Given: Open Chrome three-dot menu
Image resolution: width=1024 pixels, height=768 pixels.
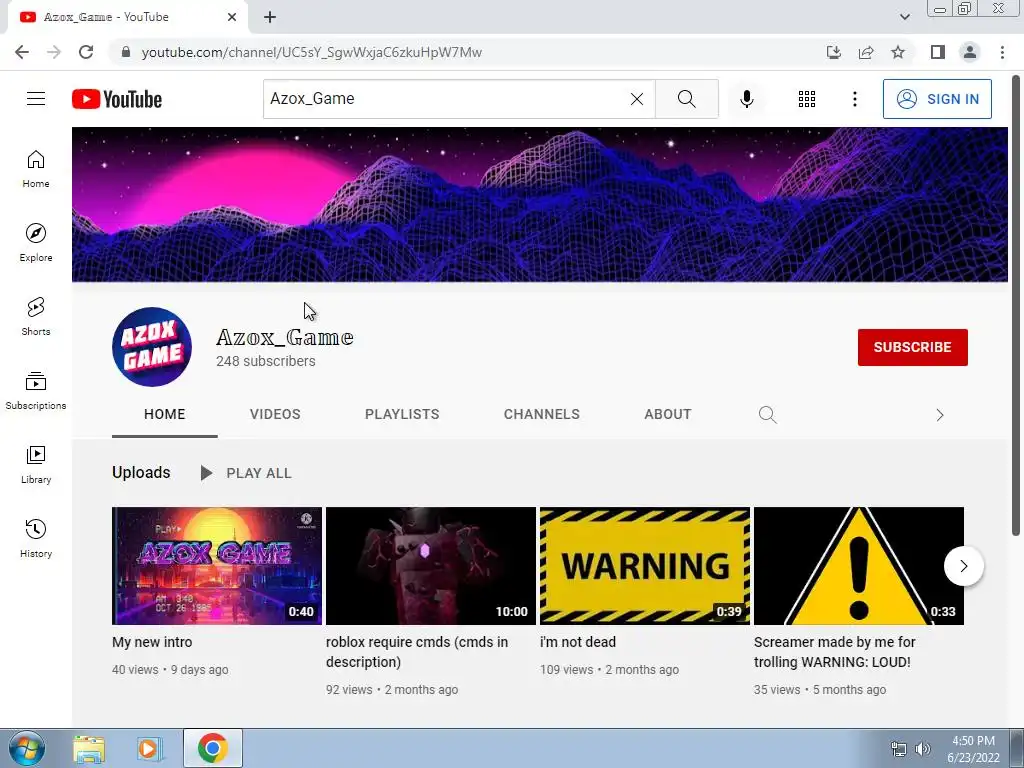Looking at the screenshot, I should click(x=1002, y=52).
